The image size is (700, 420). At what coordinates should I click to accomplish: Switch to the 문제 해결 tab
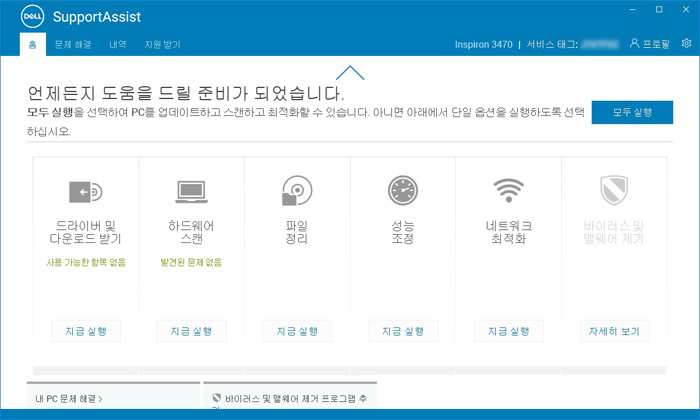click(x=73, y=45)
